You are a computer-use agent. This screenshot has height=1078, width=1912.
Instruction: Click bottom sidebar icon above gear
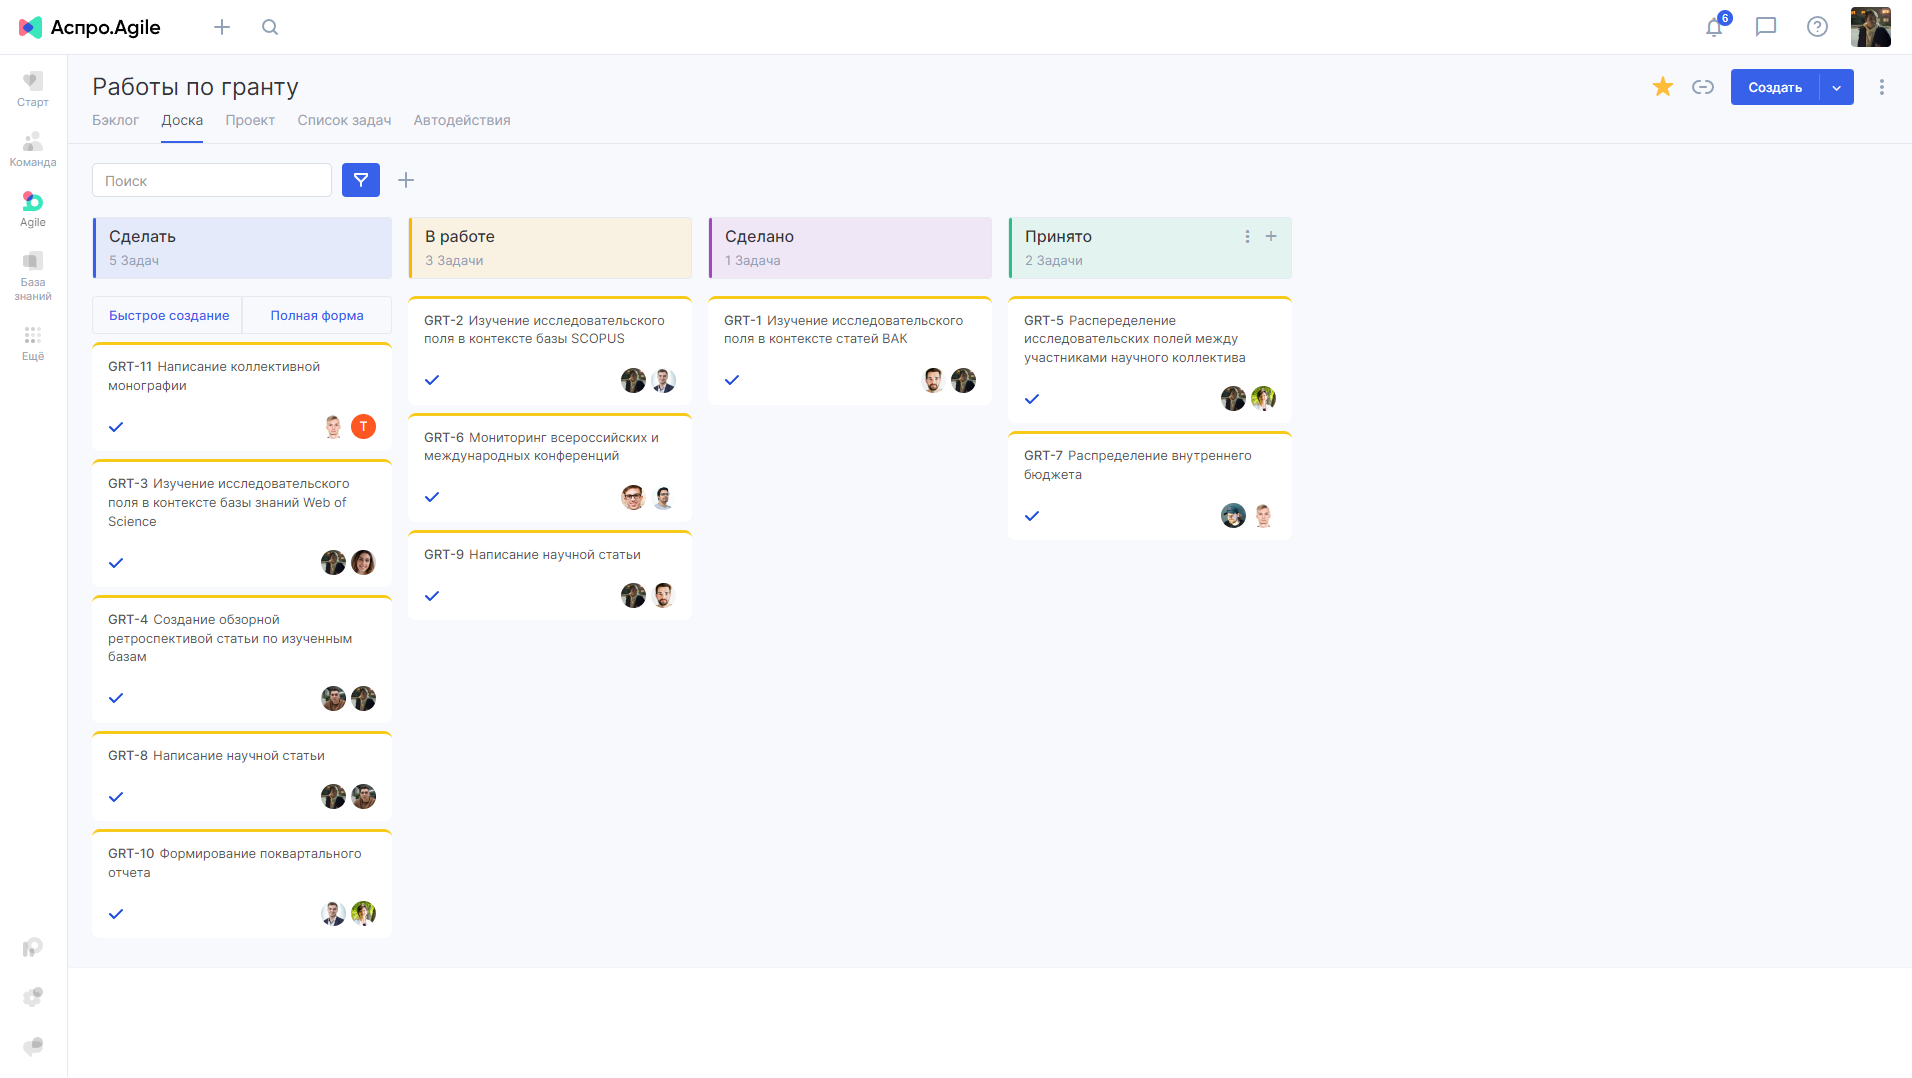[x=33, y=947]
